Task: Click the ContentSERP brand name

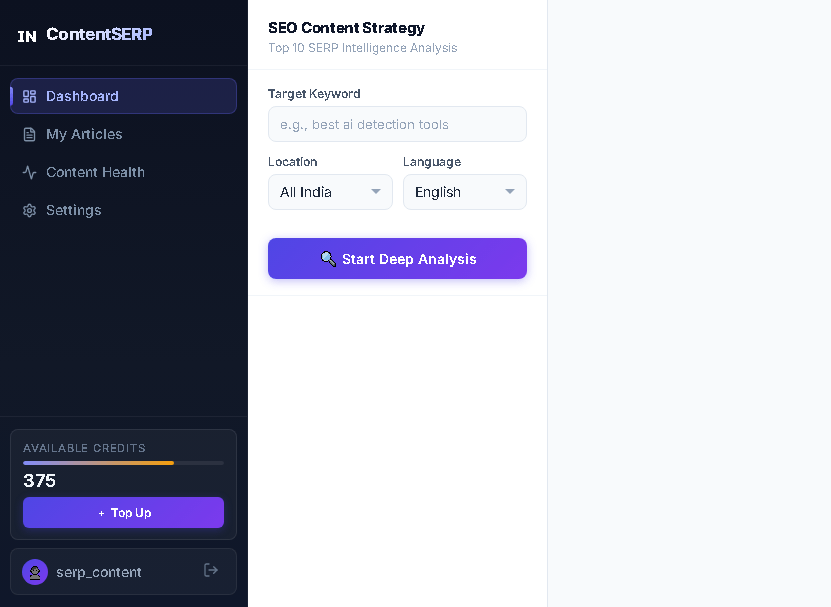Action: [99, 33]
